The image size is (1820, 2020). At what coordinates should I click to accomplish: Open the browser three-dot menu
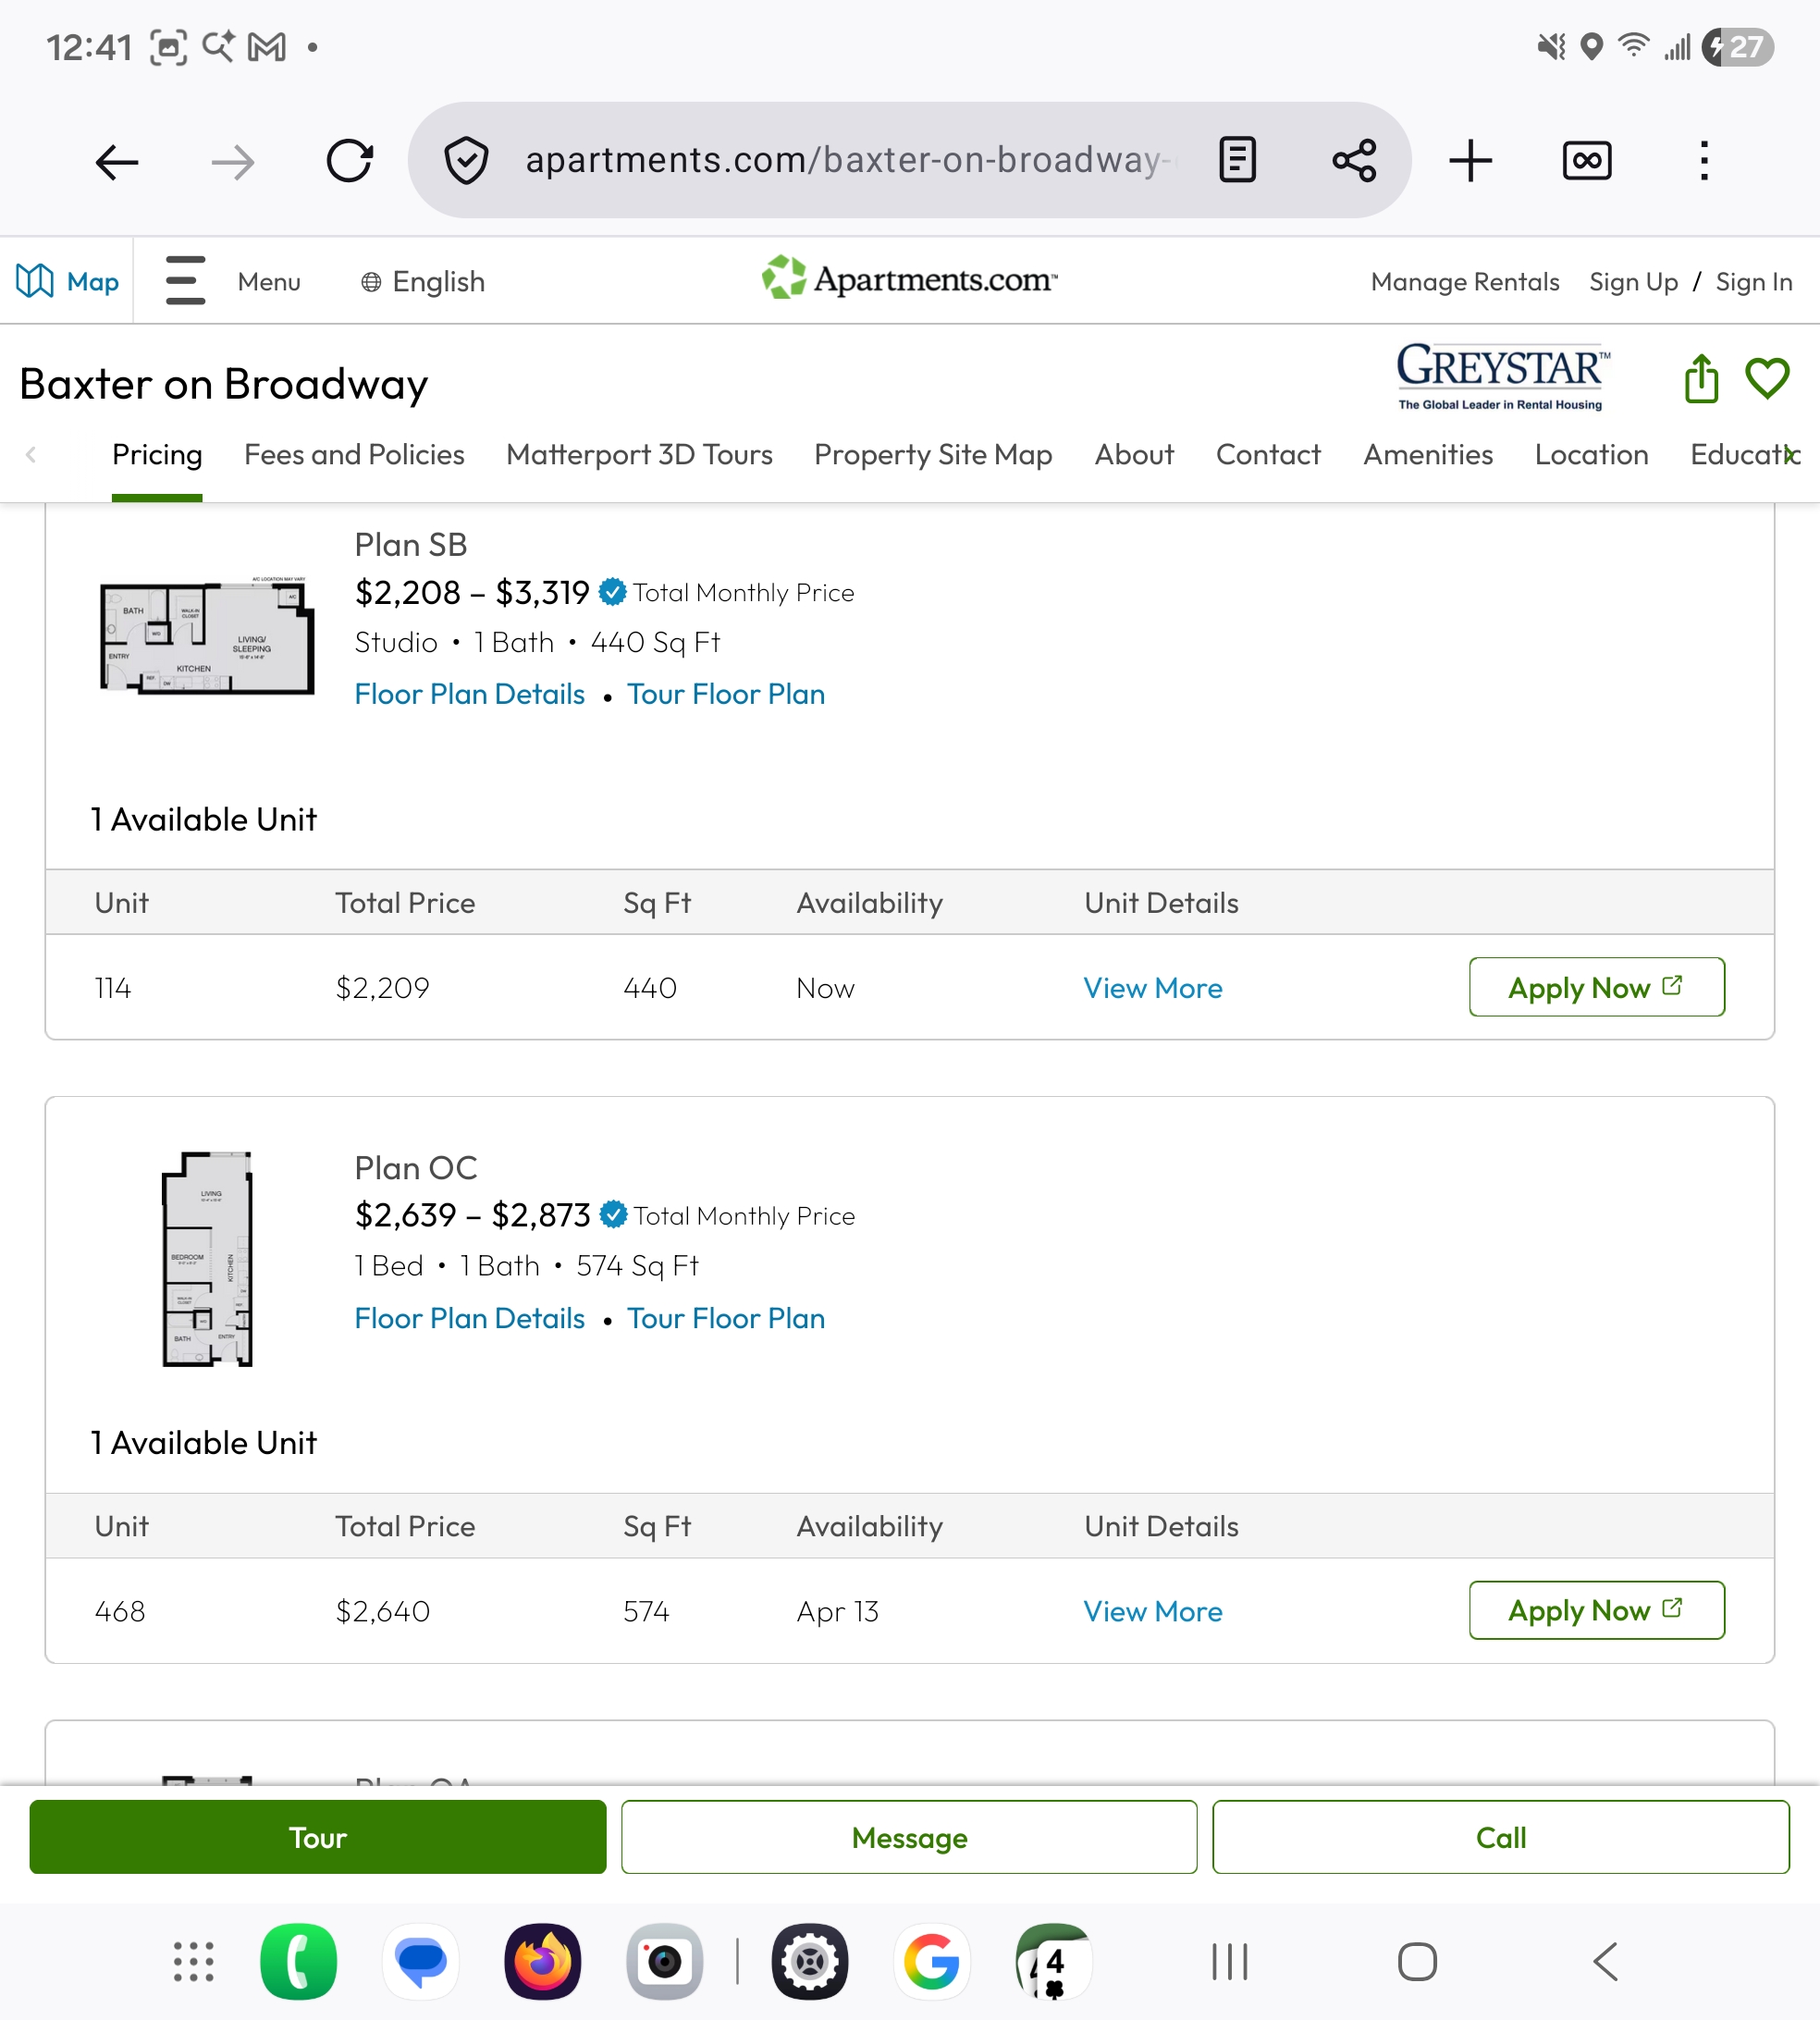click(1704, 160)
